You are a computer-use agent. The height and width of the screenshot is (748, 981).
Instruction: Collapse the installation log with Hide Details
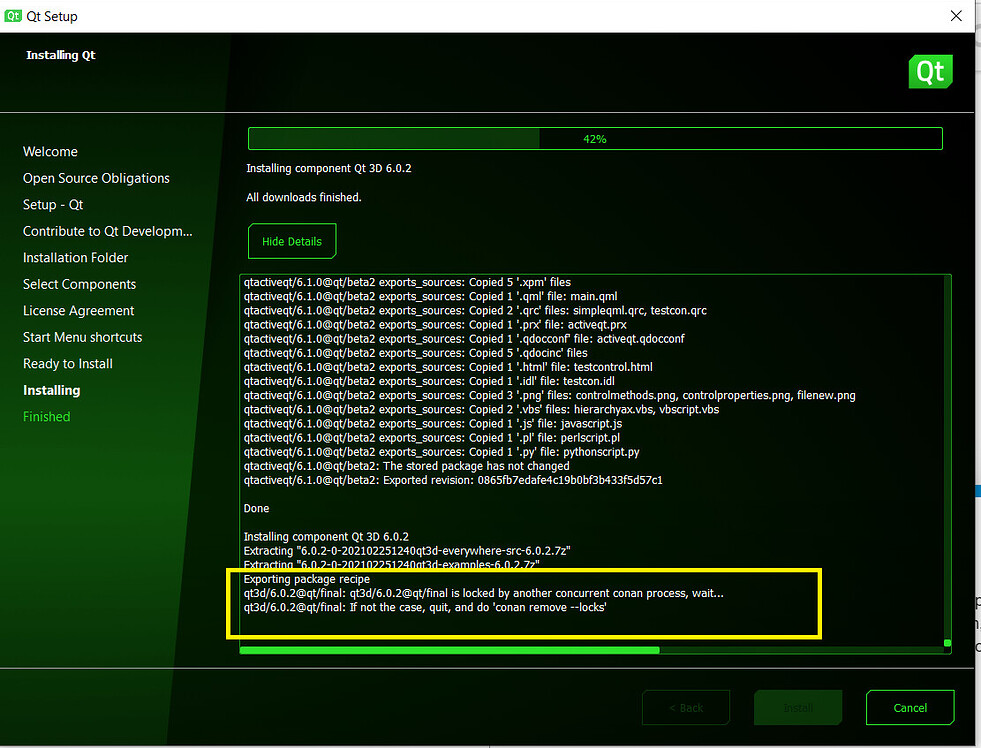[291, 241]
